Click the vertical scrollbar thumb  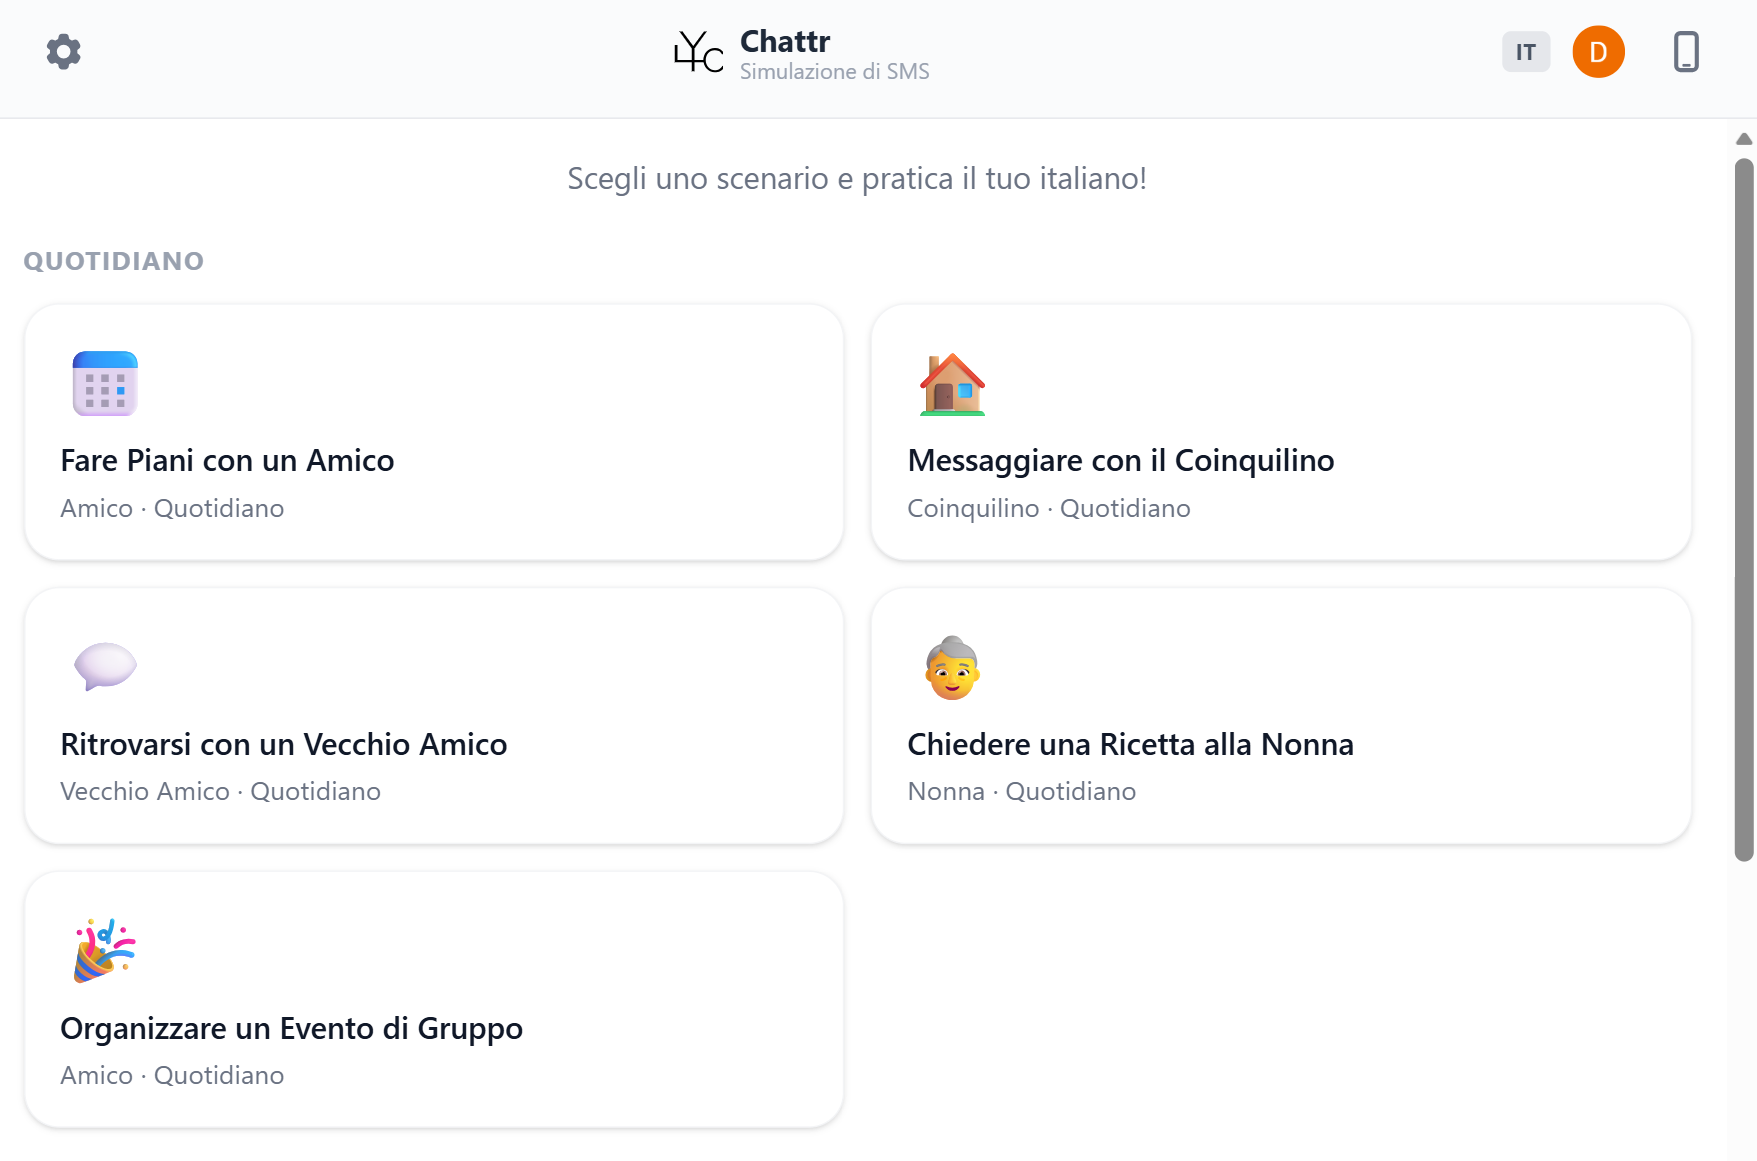click(1744, 509)
